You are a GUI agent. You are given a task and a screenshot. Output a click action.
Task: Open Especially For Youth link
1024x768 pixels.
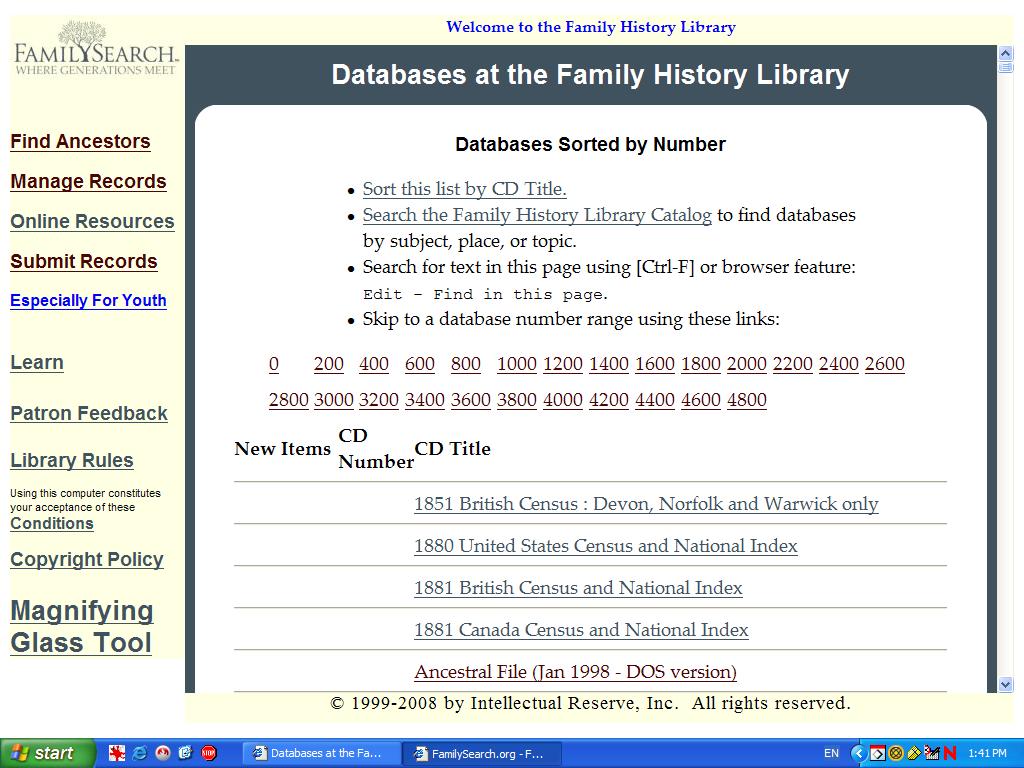[x=88, y=300]
